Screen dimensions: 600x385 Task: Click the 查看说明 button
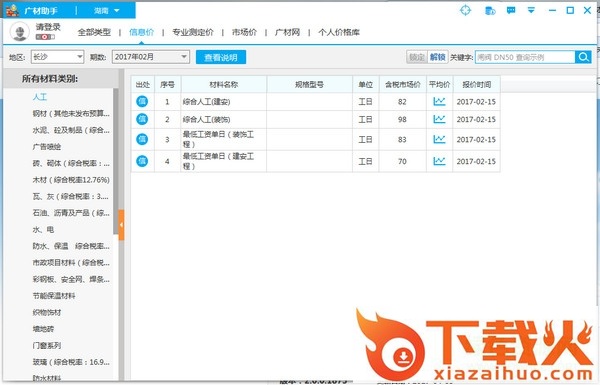(221, 57)
